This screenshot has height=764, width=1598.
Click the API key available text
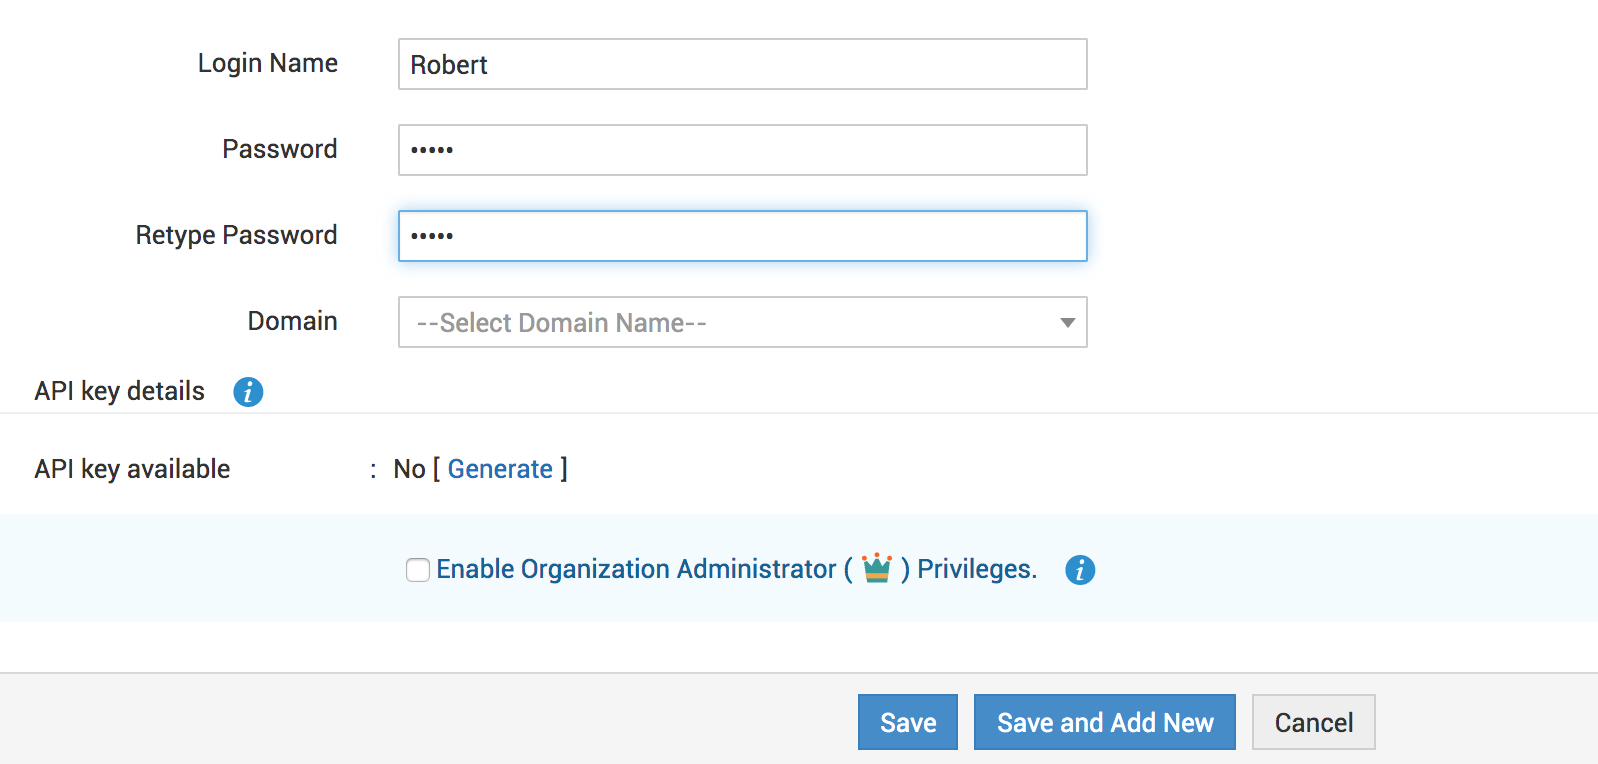[x=132, y=469]
